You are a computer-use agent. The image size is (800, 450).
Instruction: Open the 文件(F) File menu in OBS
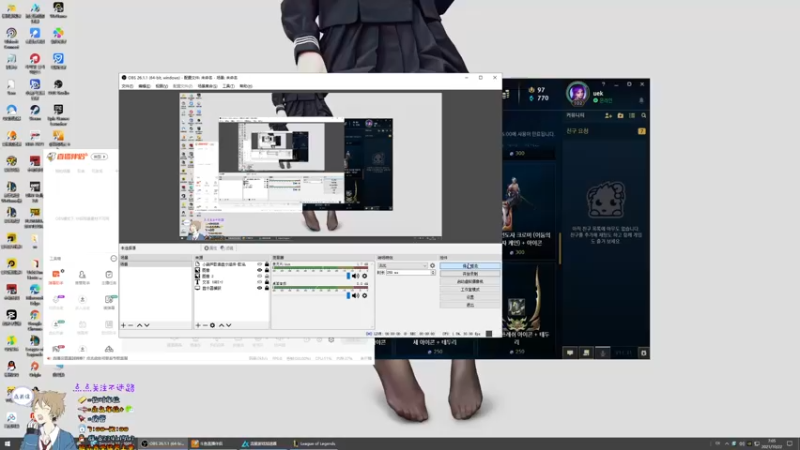[128, 86]
